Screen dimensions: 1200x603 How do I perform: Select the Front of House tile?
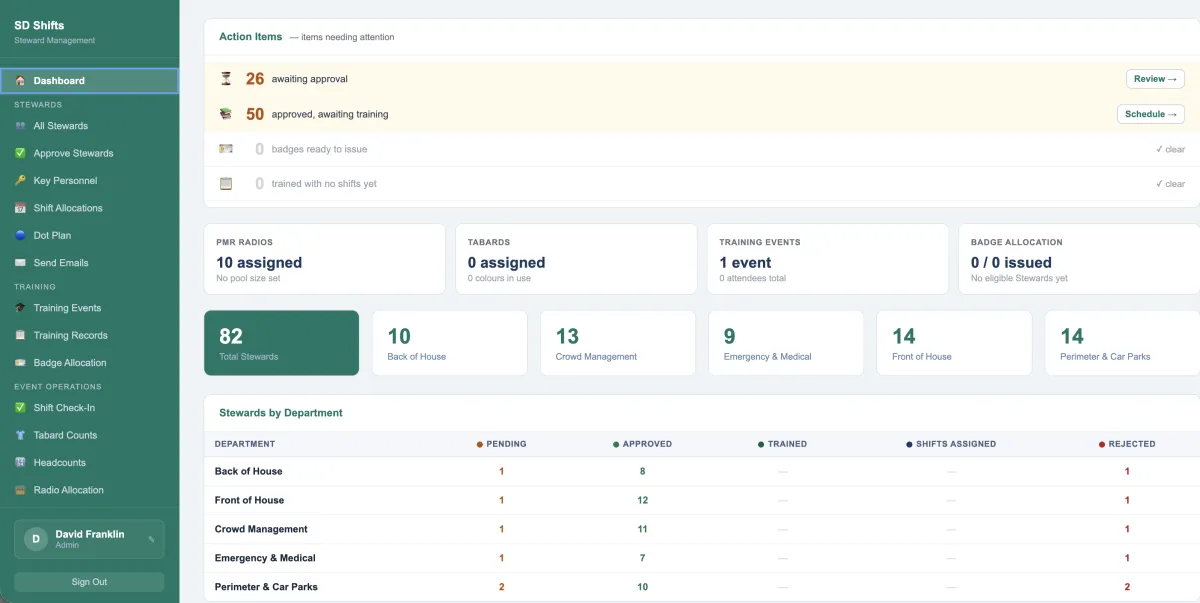(954, 343)
